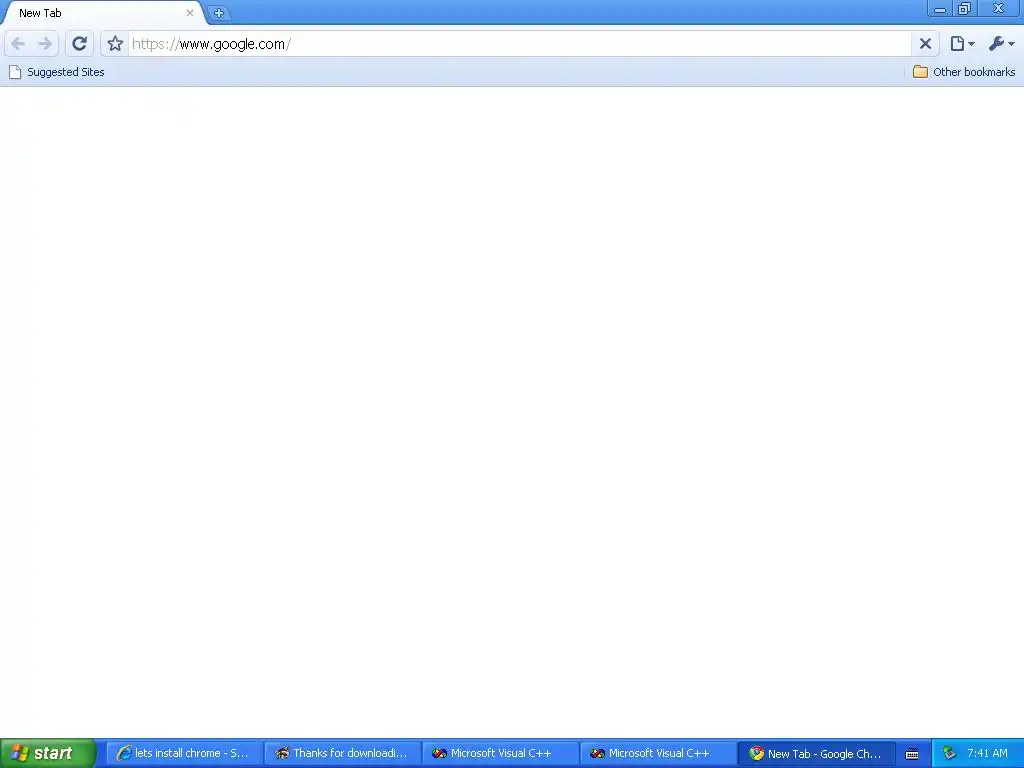Image resolution: width=1024 pixels, height=768 pixels.
Task: Reload the page with the refresh icon
Action: (80, 44)
